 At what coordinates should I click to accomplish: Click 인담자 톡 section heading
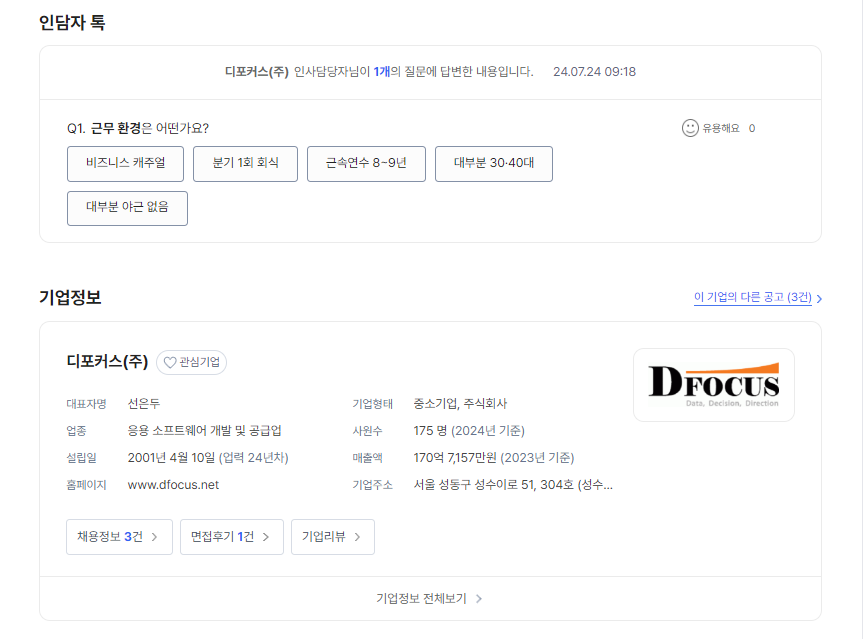(x=72, y=23)
